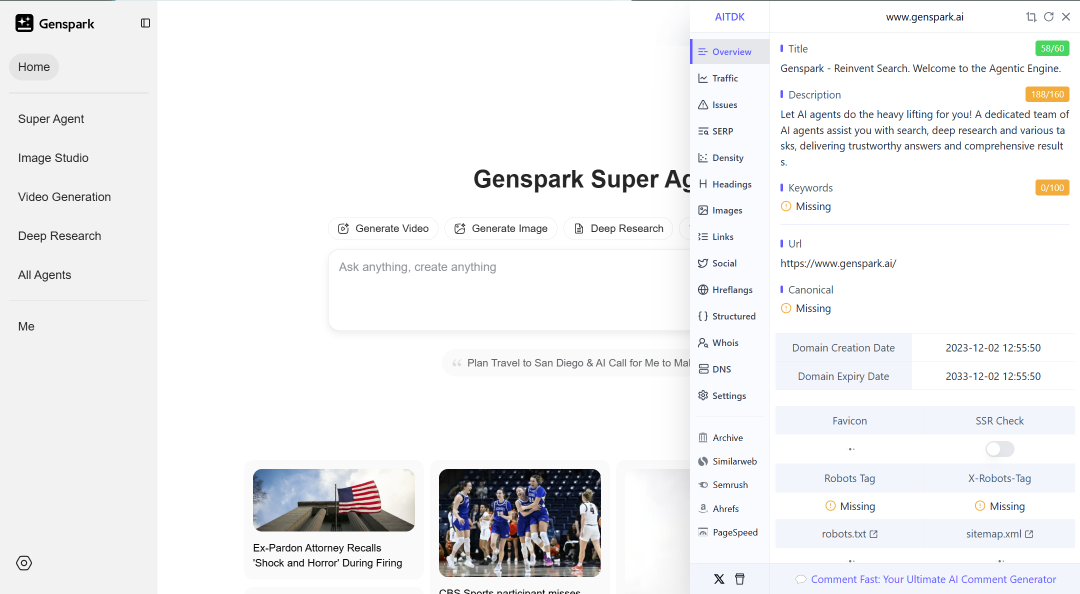
Task: Click the Genspark title text in Overview
Action: (921, 68)
